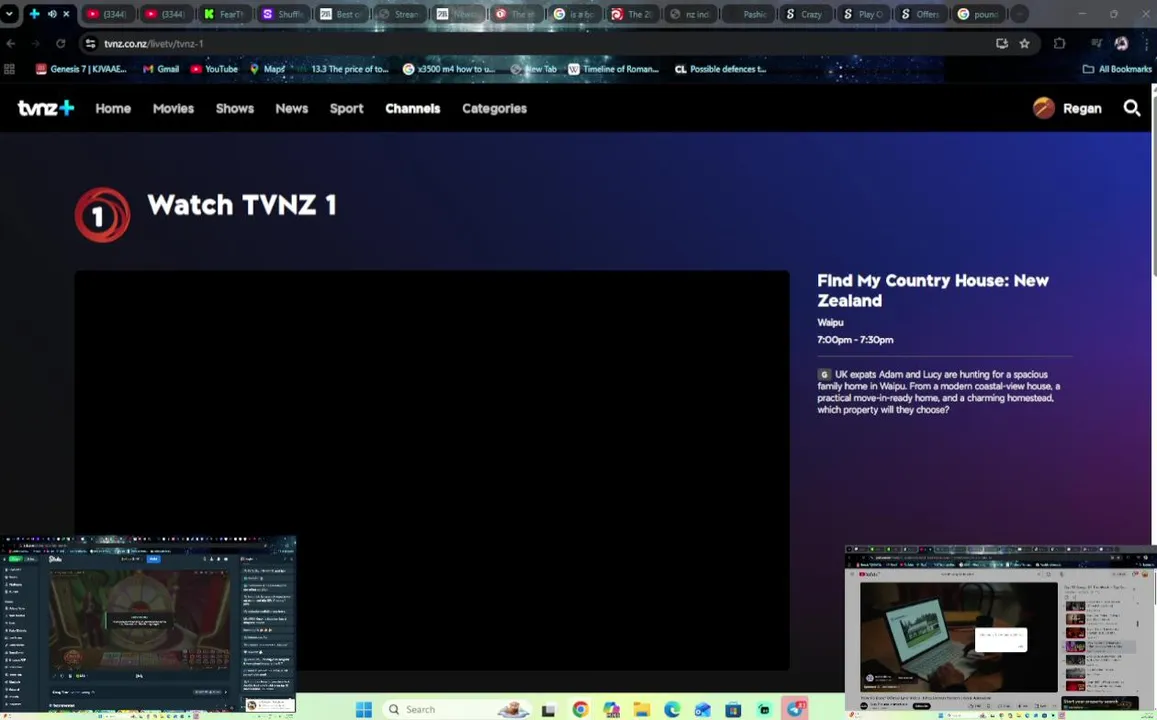Select the Channels menu item
Screen dimensions: 1157x720
[x=412, y=108]
